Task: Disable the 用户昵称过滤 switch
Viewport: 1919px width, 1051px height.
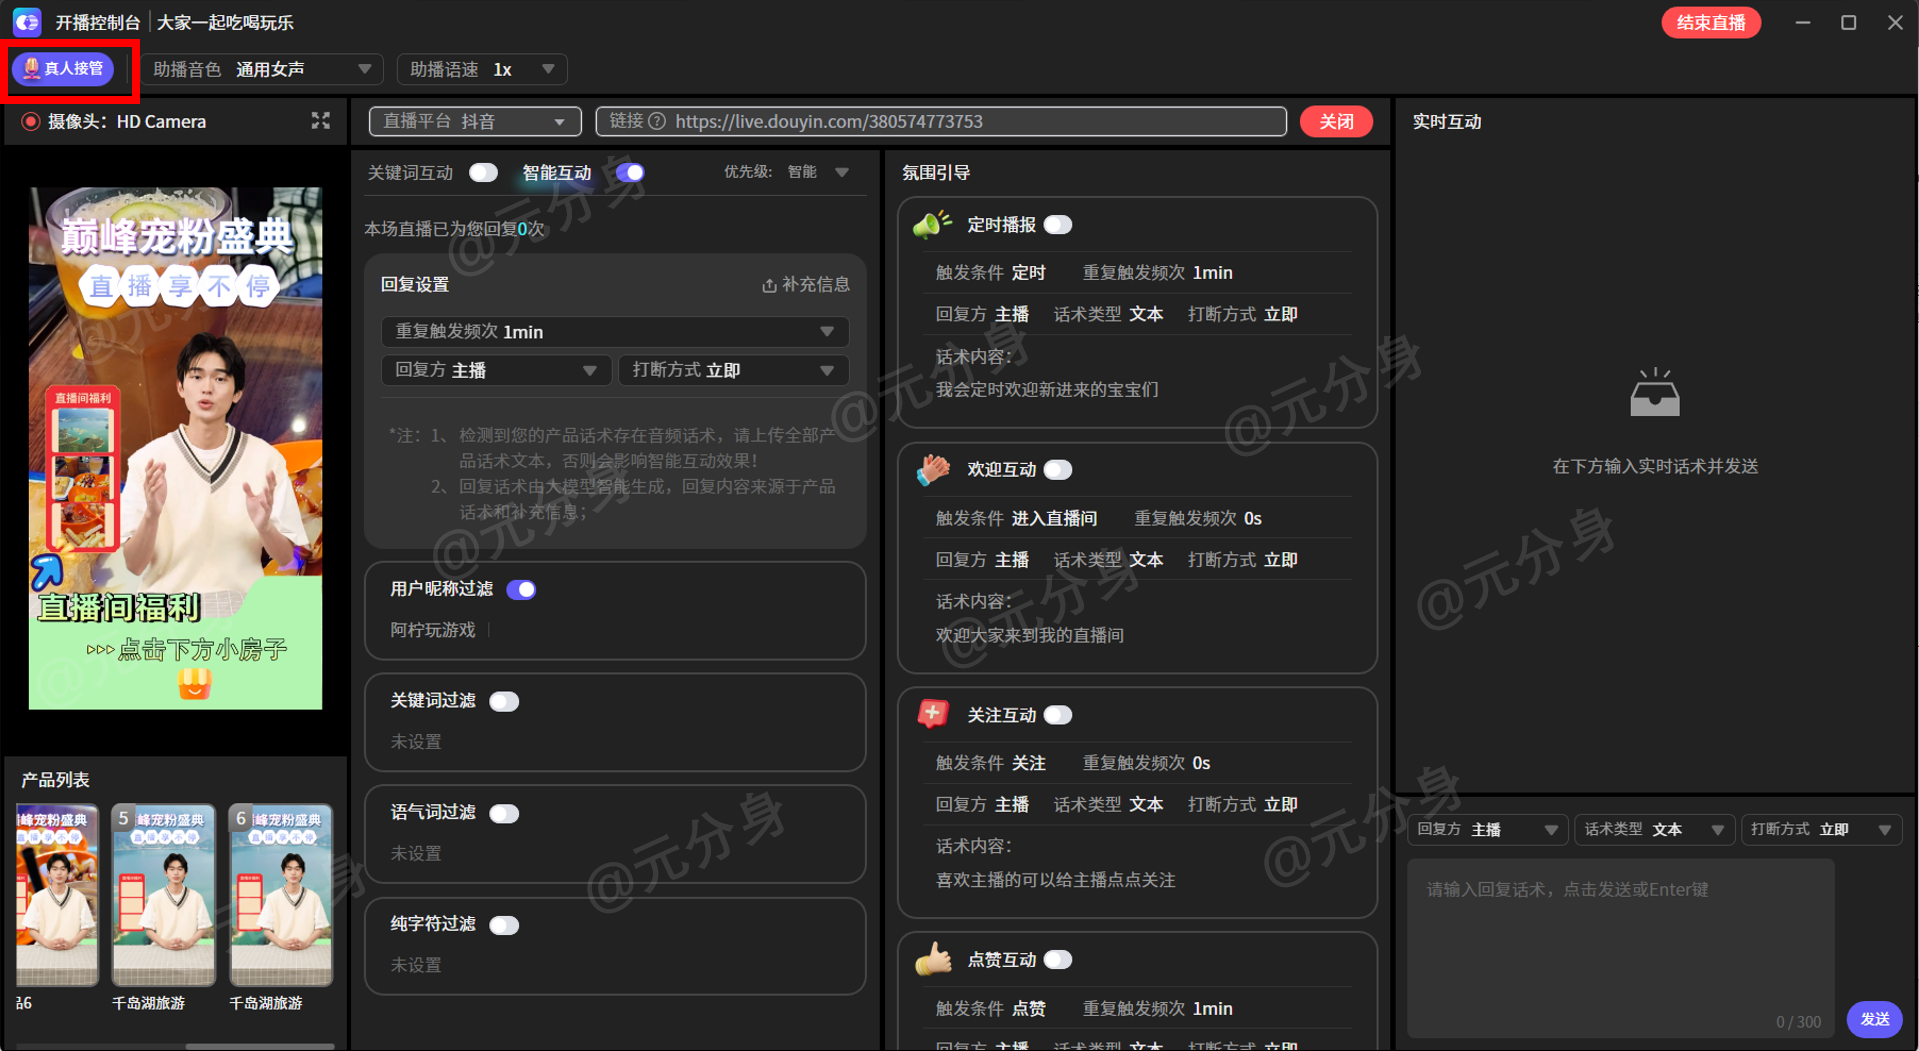Action: click(x=521, y=590)
